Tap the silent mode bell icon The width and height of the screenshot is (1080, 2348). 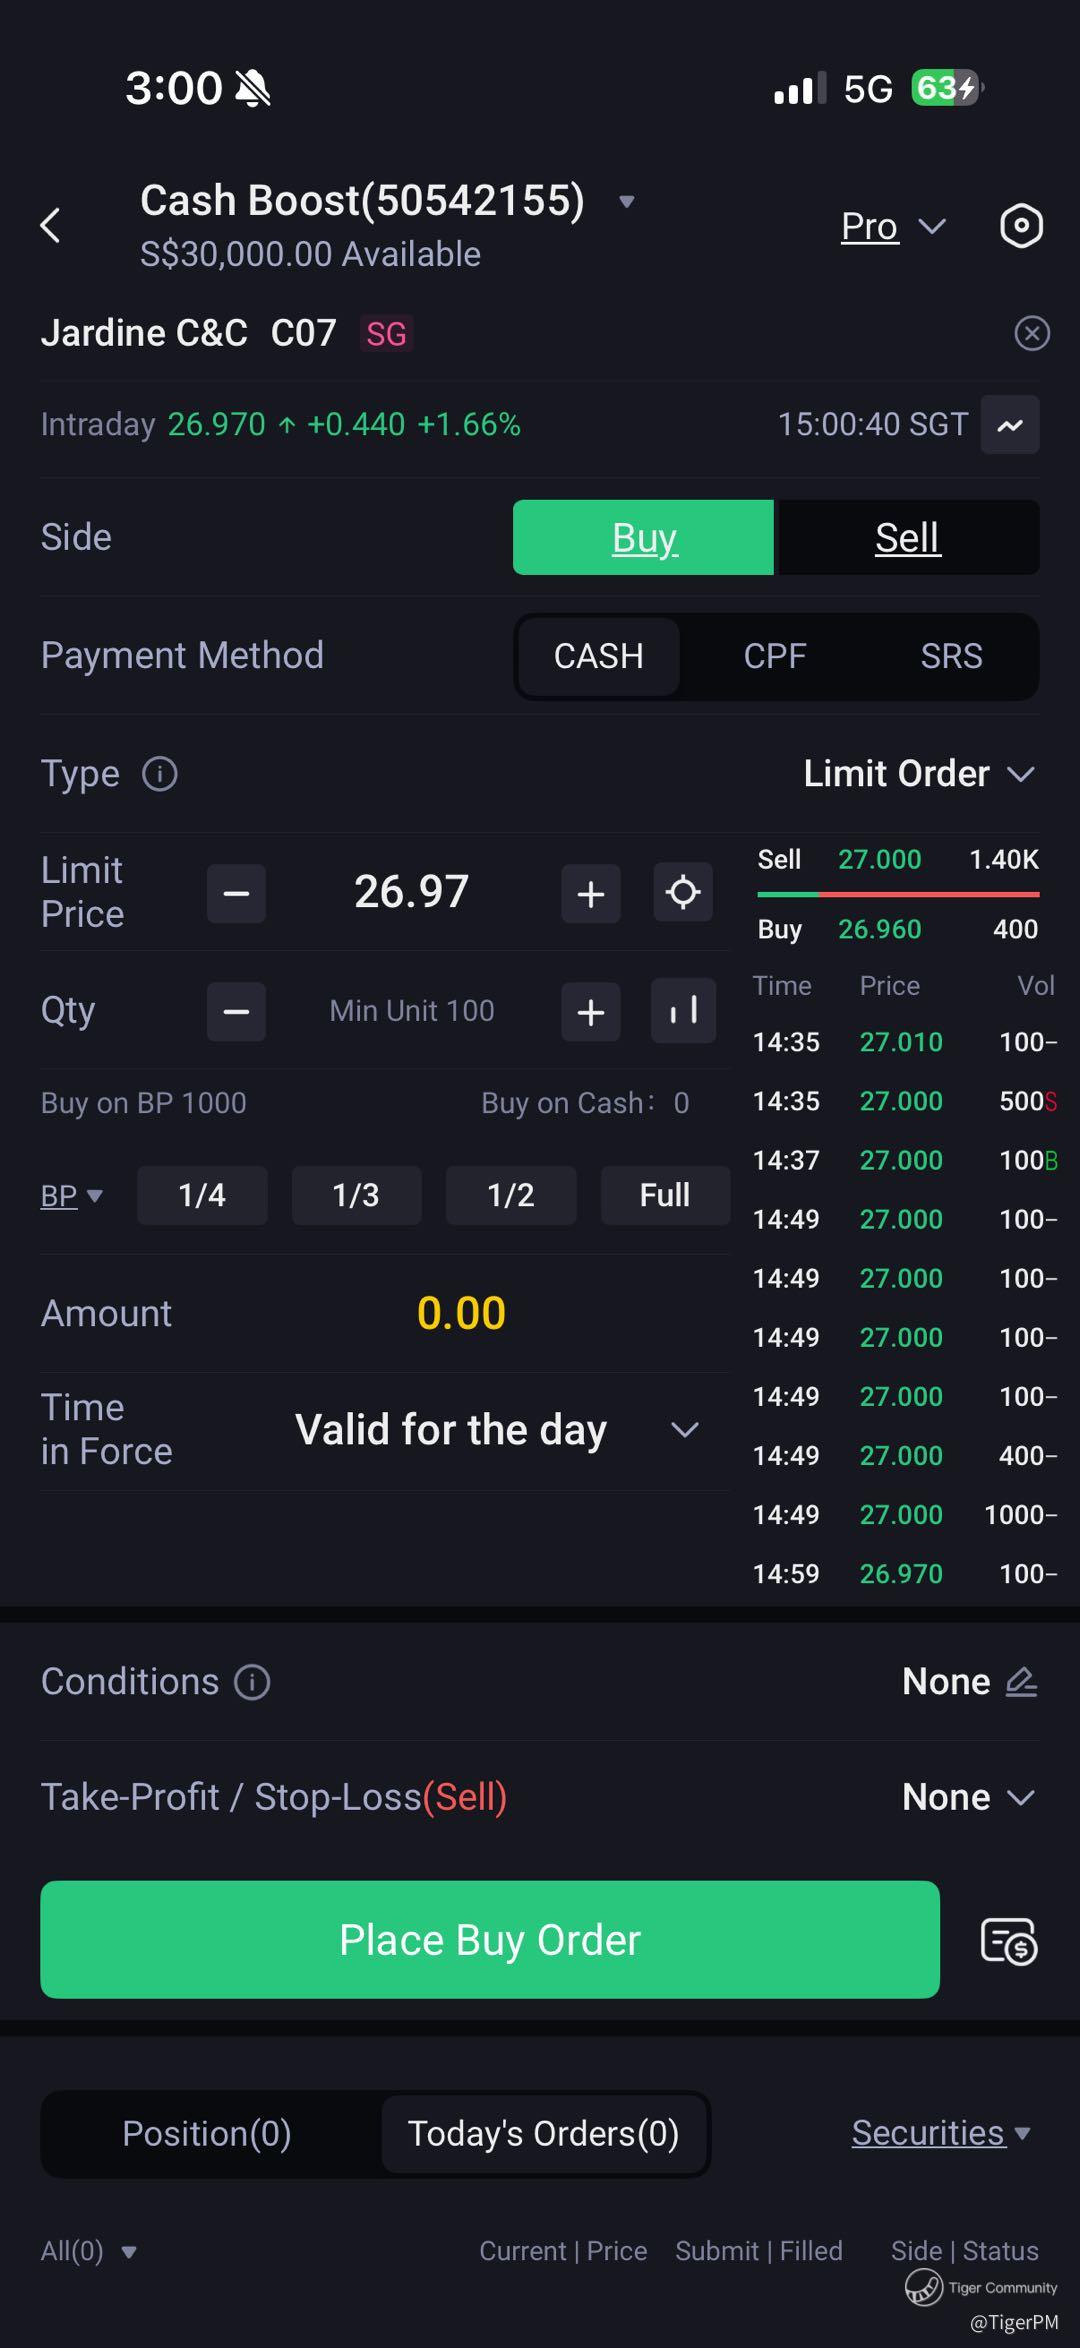253,89
